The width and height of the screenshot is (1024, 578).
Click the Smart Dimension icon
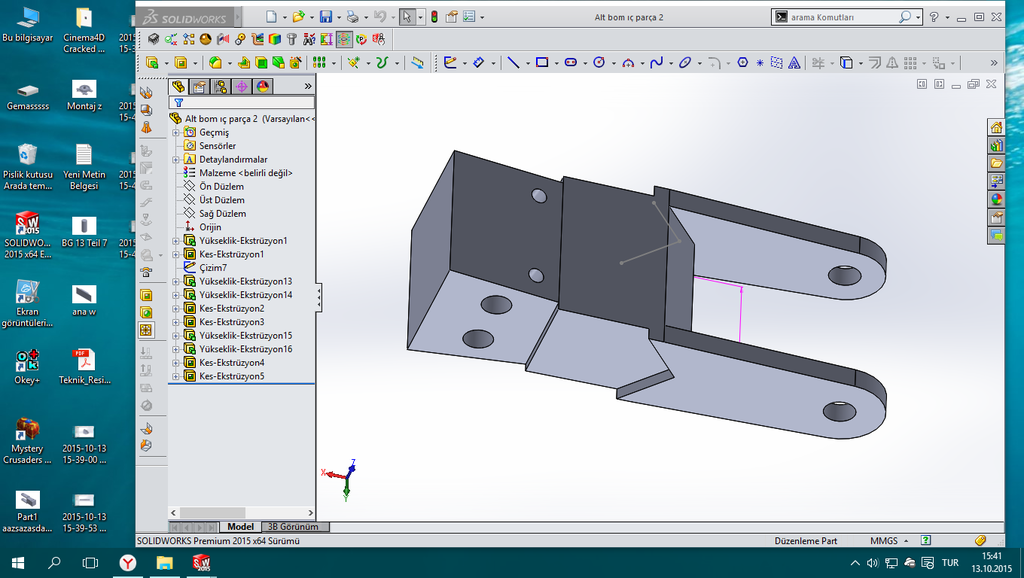pos(478,62)
